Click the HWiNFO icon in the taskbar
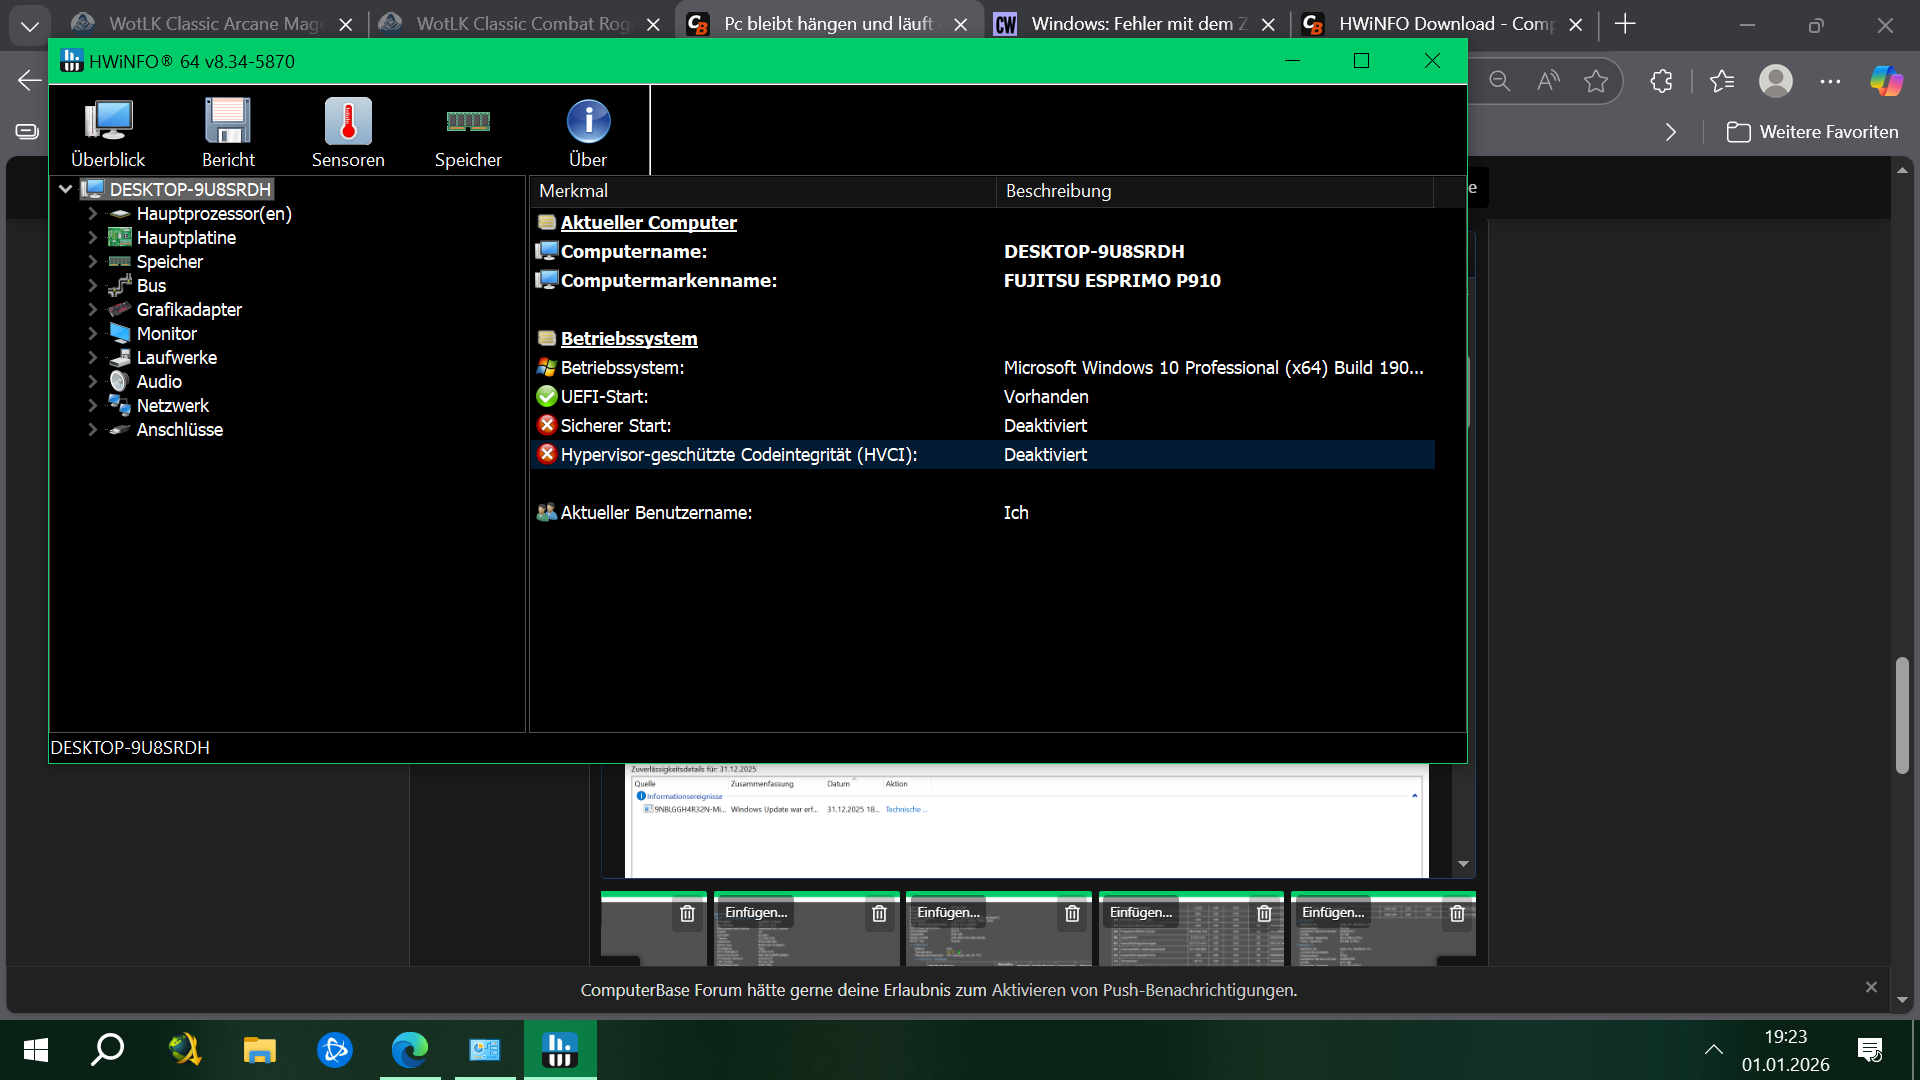The height and width of the screenshot is (1080, 1920). [559, 1050]
